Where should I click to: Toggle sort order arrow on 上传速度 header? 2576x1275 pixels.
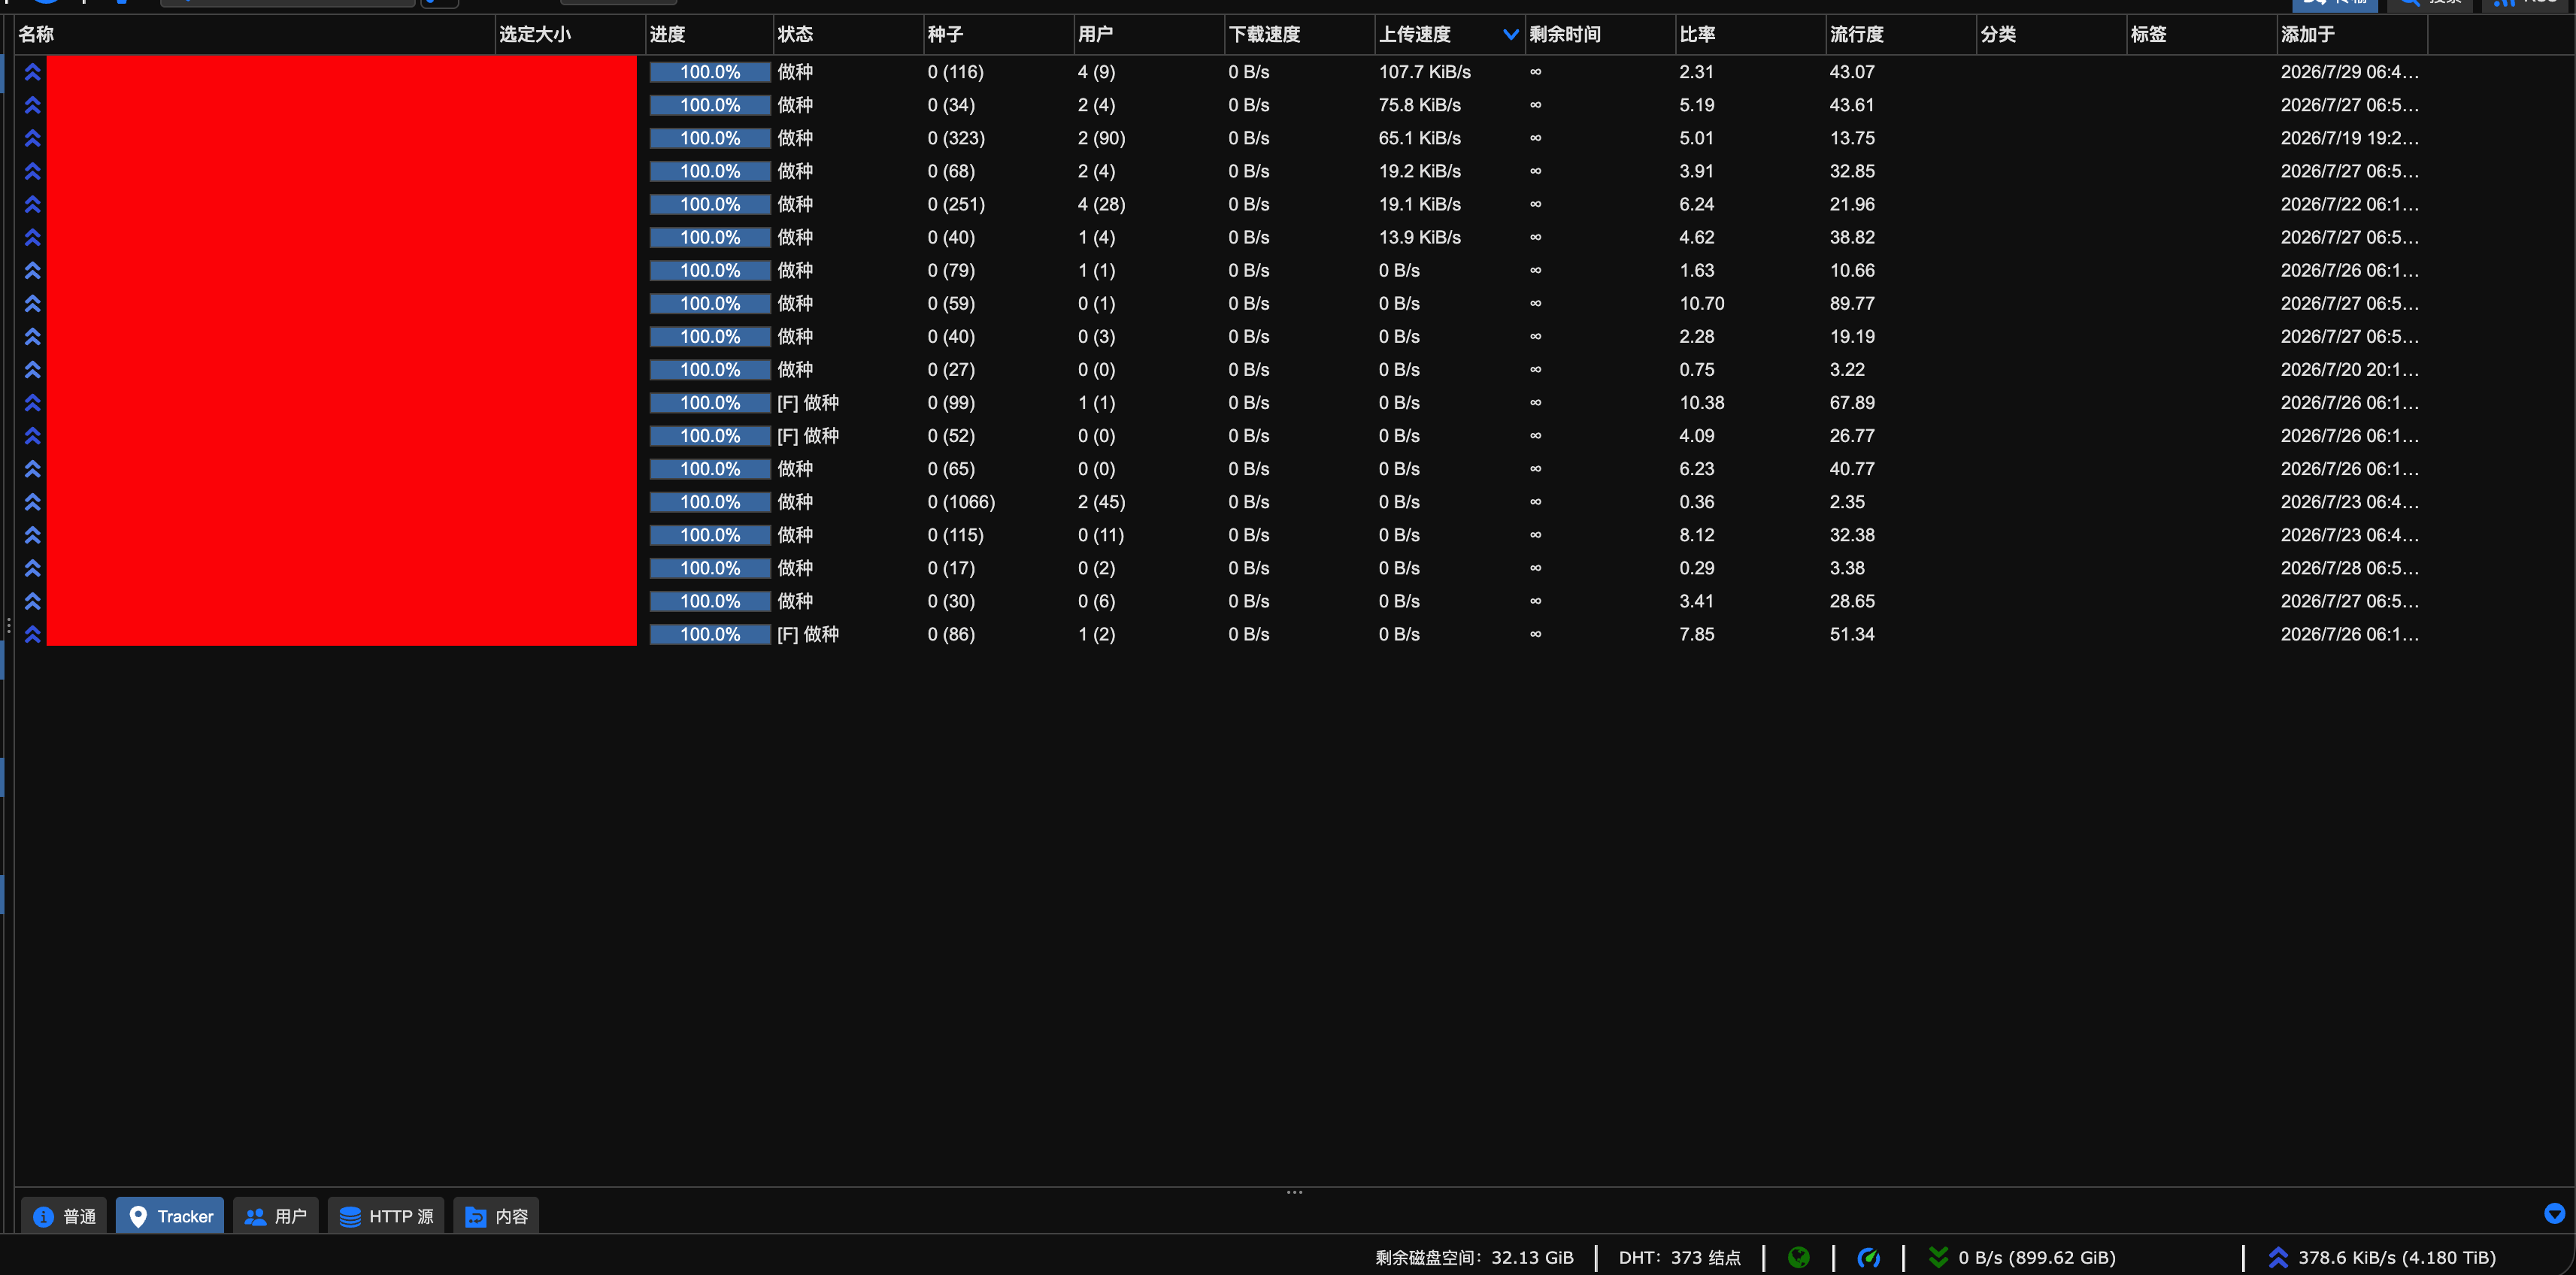[1510, 34]
